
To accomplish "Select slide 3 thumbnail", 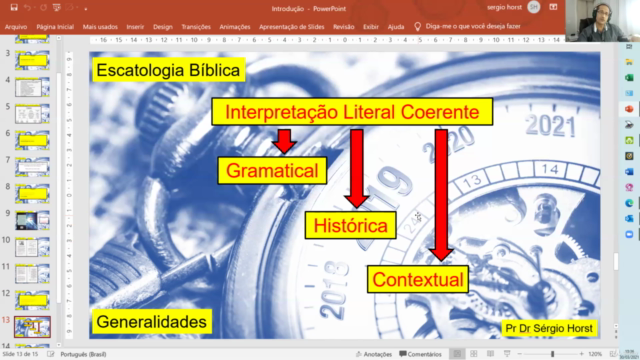I will pos(32,60).
